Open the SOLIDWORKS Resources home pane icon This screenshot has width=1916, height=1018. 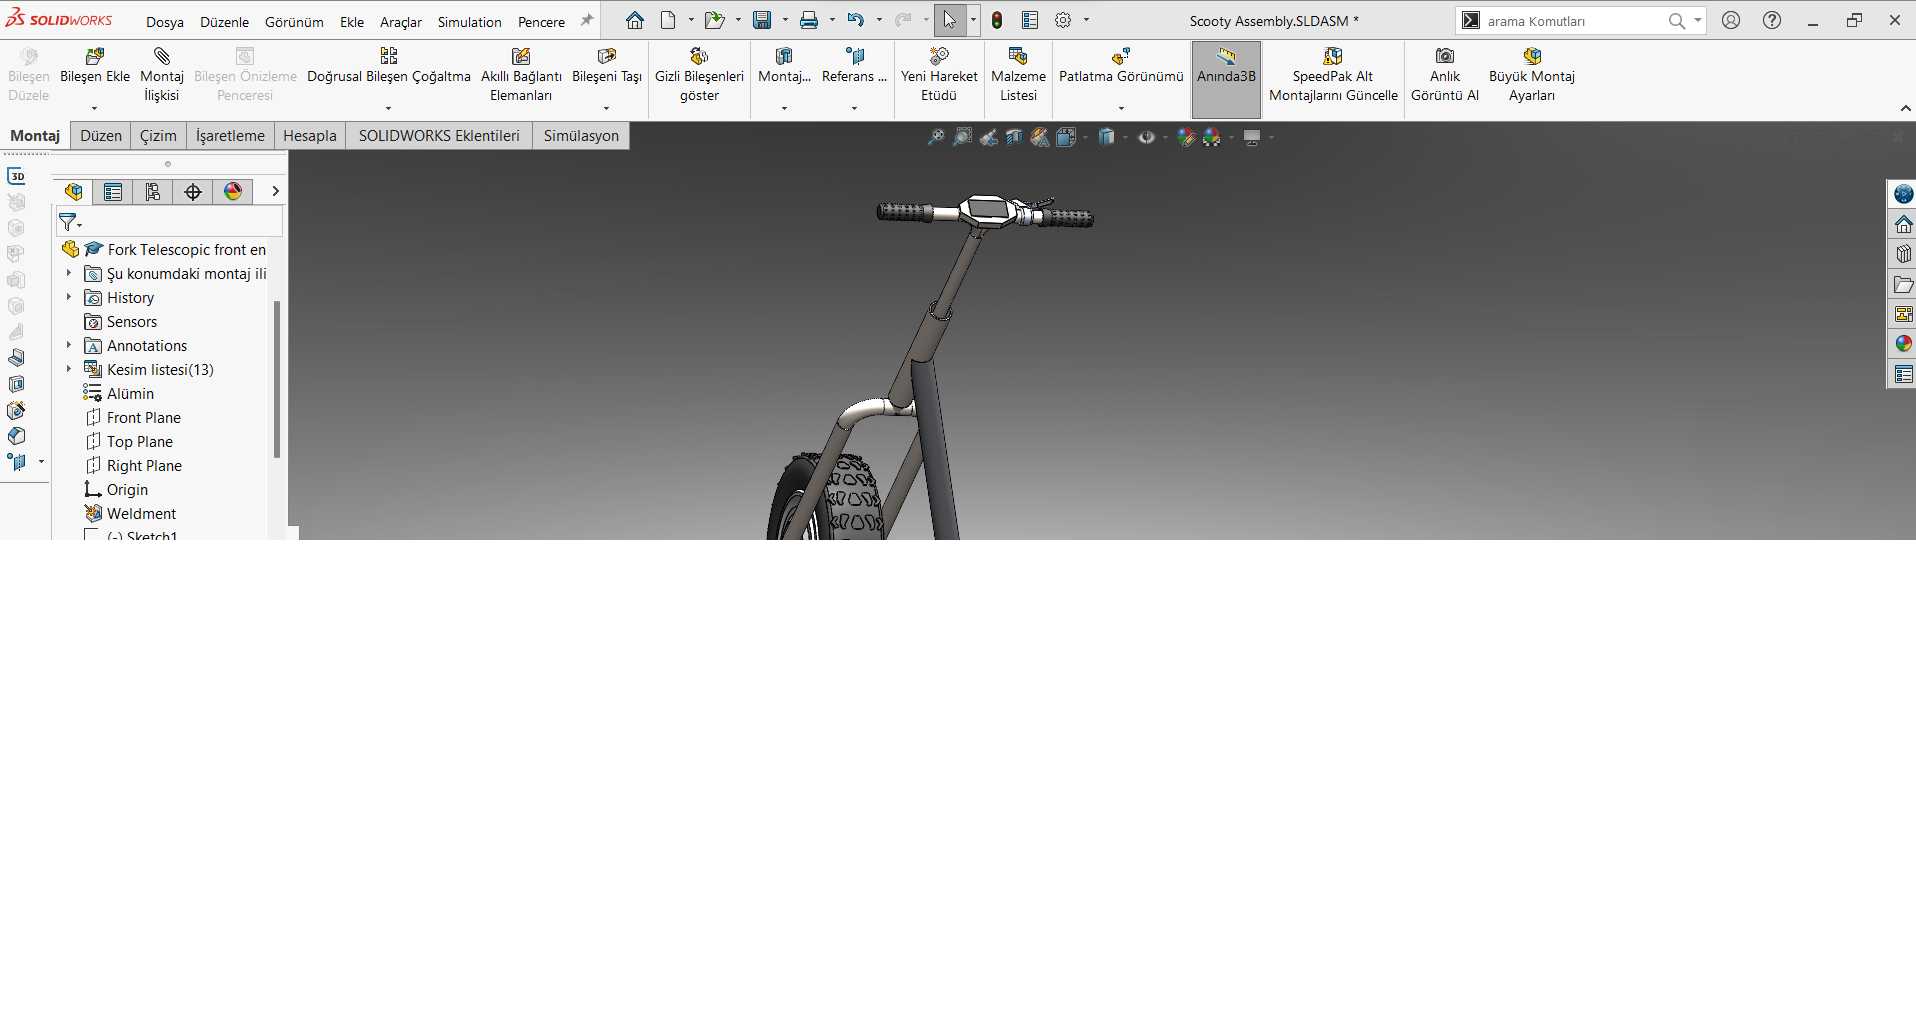(x=1903, y=224)
